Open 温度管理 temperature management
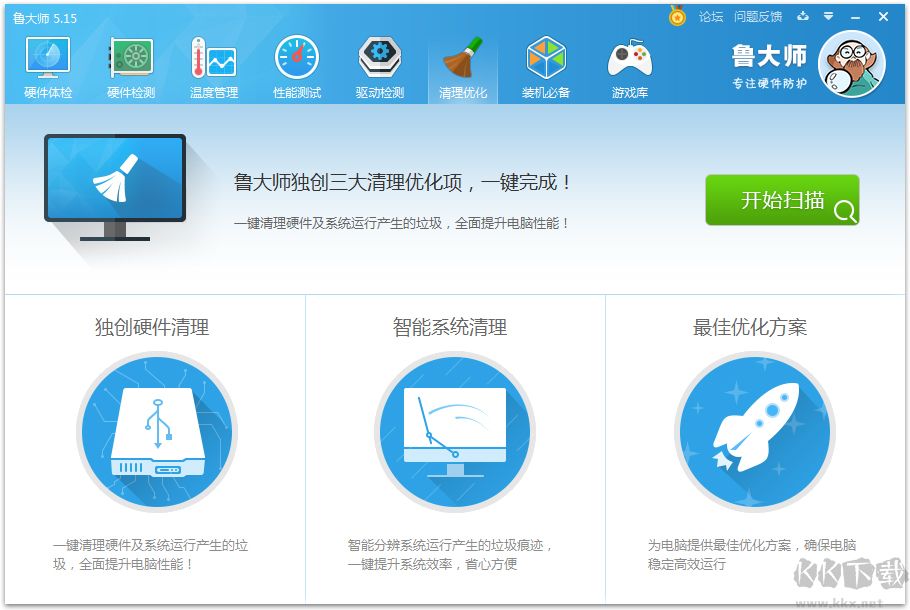910x610 pixels. point(214,68)
